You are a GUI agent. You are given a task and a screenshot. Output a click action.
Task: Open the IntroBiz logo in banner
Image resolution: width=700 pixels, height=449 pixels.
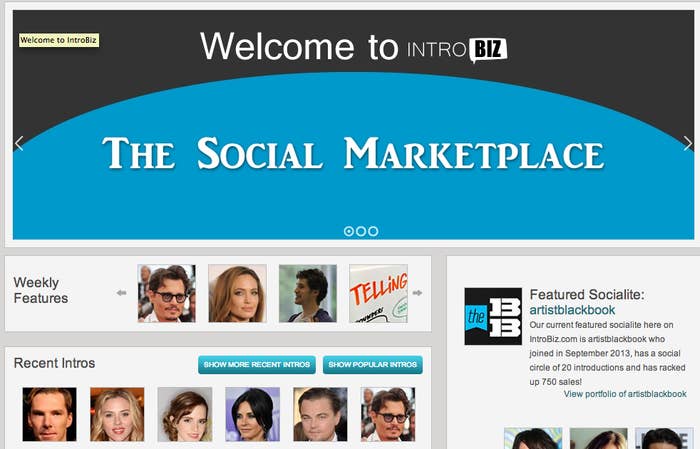pyautogui.click(x=457, y=50)
